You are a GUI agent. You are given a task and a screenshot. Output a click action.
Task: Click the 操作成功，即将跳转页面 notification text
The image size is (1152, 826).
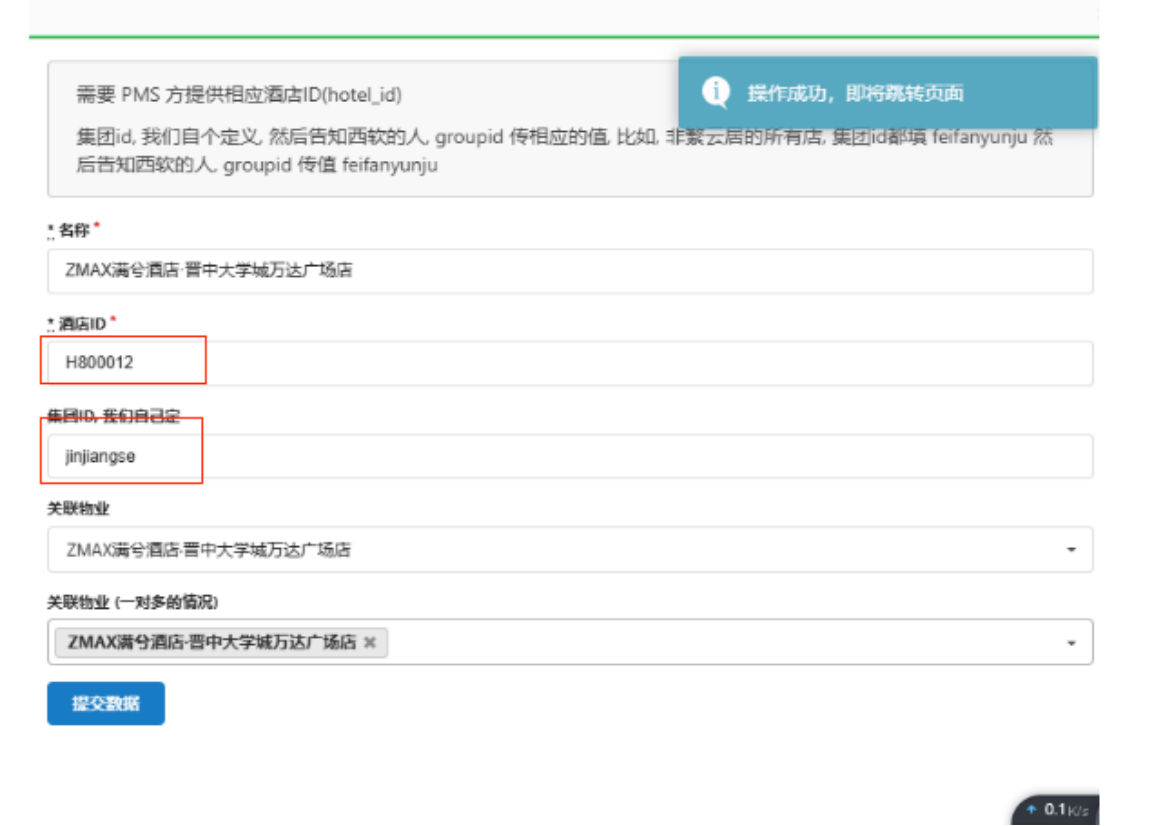[855, 93]
